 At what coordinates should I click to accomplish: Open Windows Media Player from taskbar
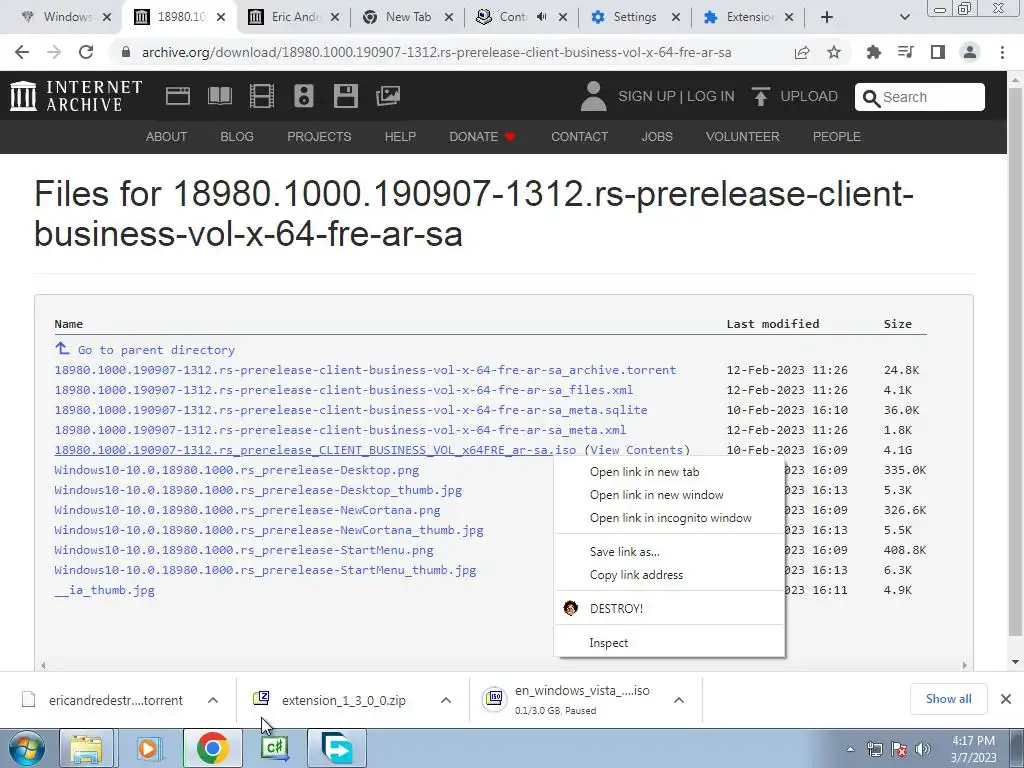(148, 748)
